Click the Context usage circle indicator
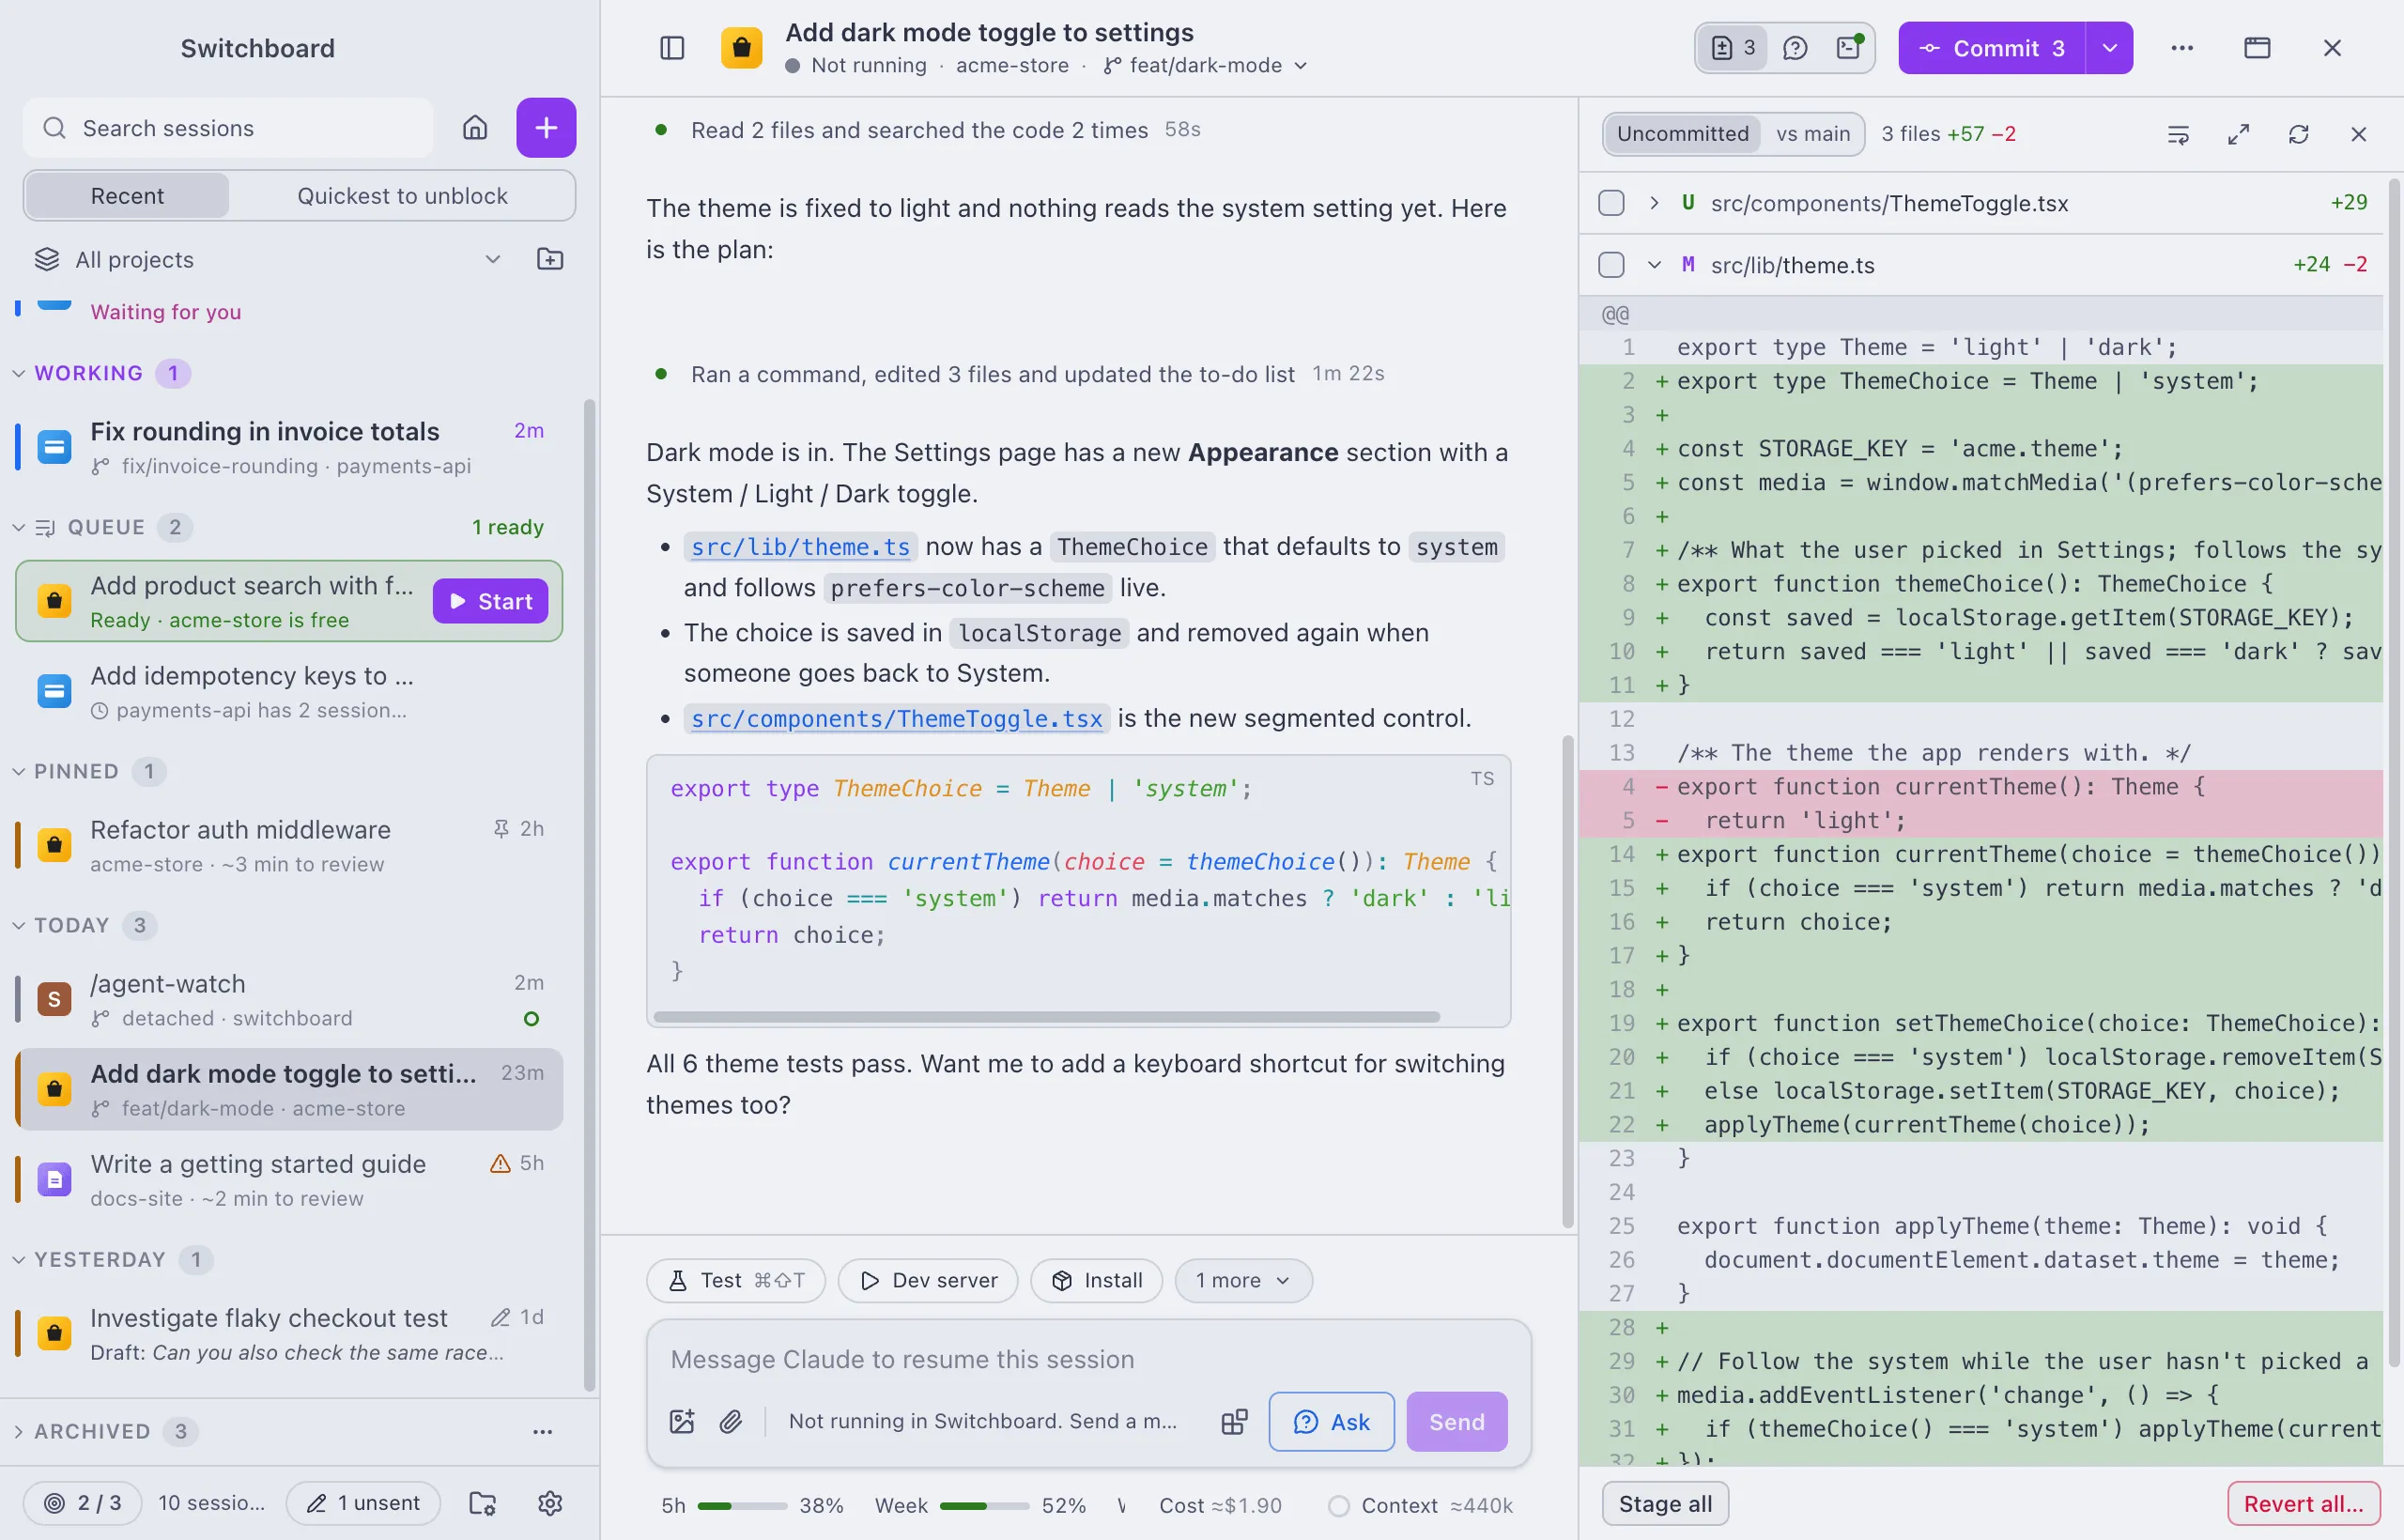This screenshot has width=2404, height=1540. (1339, 1505)
